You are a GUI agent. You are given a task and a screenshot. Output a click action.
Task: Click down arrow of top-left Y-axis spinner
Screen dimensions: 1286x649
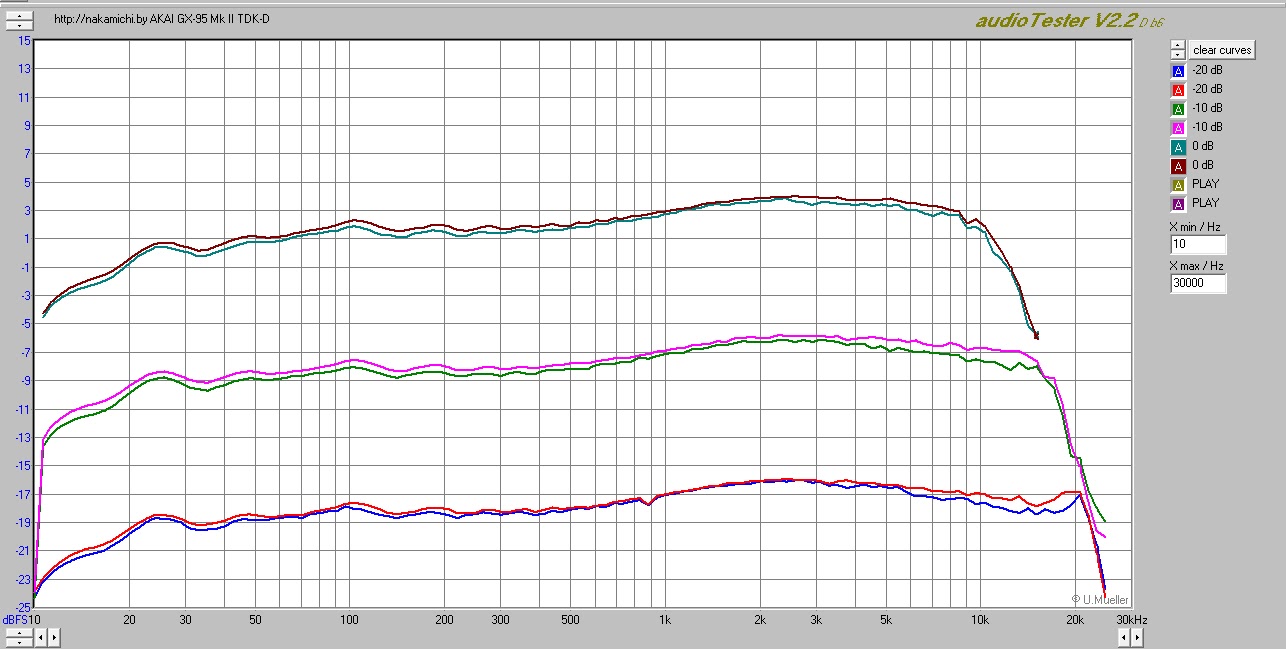(x=18, y=24)
